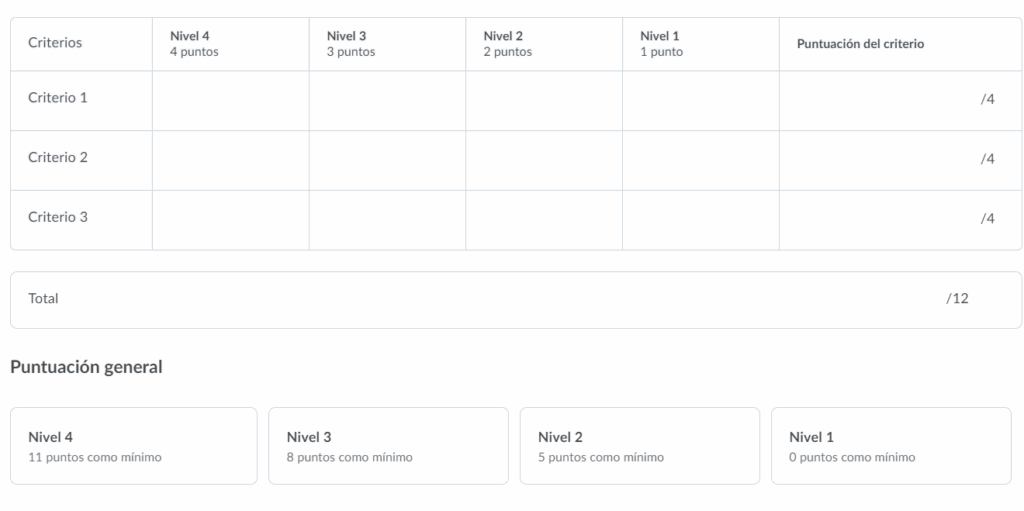Pick Nivel 1 cell in Criterio 3 row
The image size is (1024, 511).
[700, 219]
